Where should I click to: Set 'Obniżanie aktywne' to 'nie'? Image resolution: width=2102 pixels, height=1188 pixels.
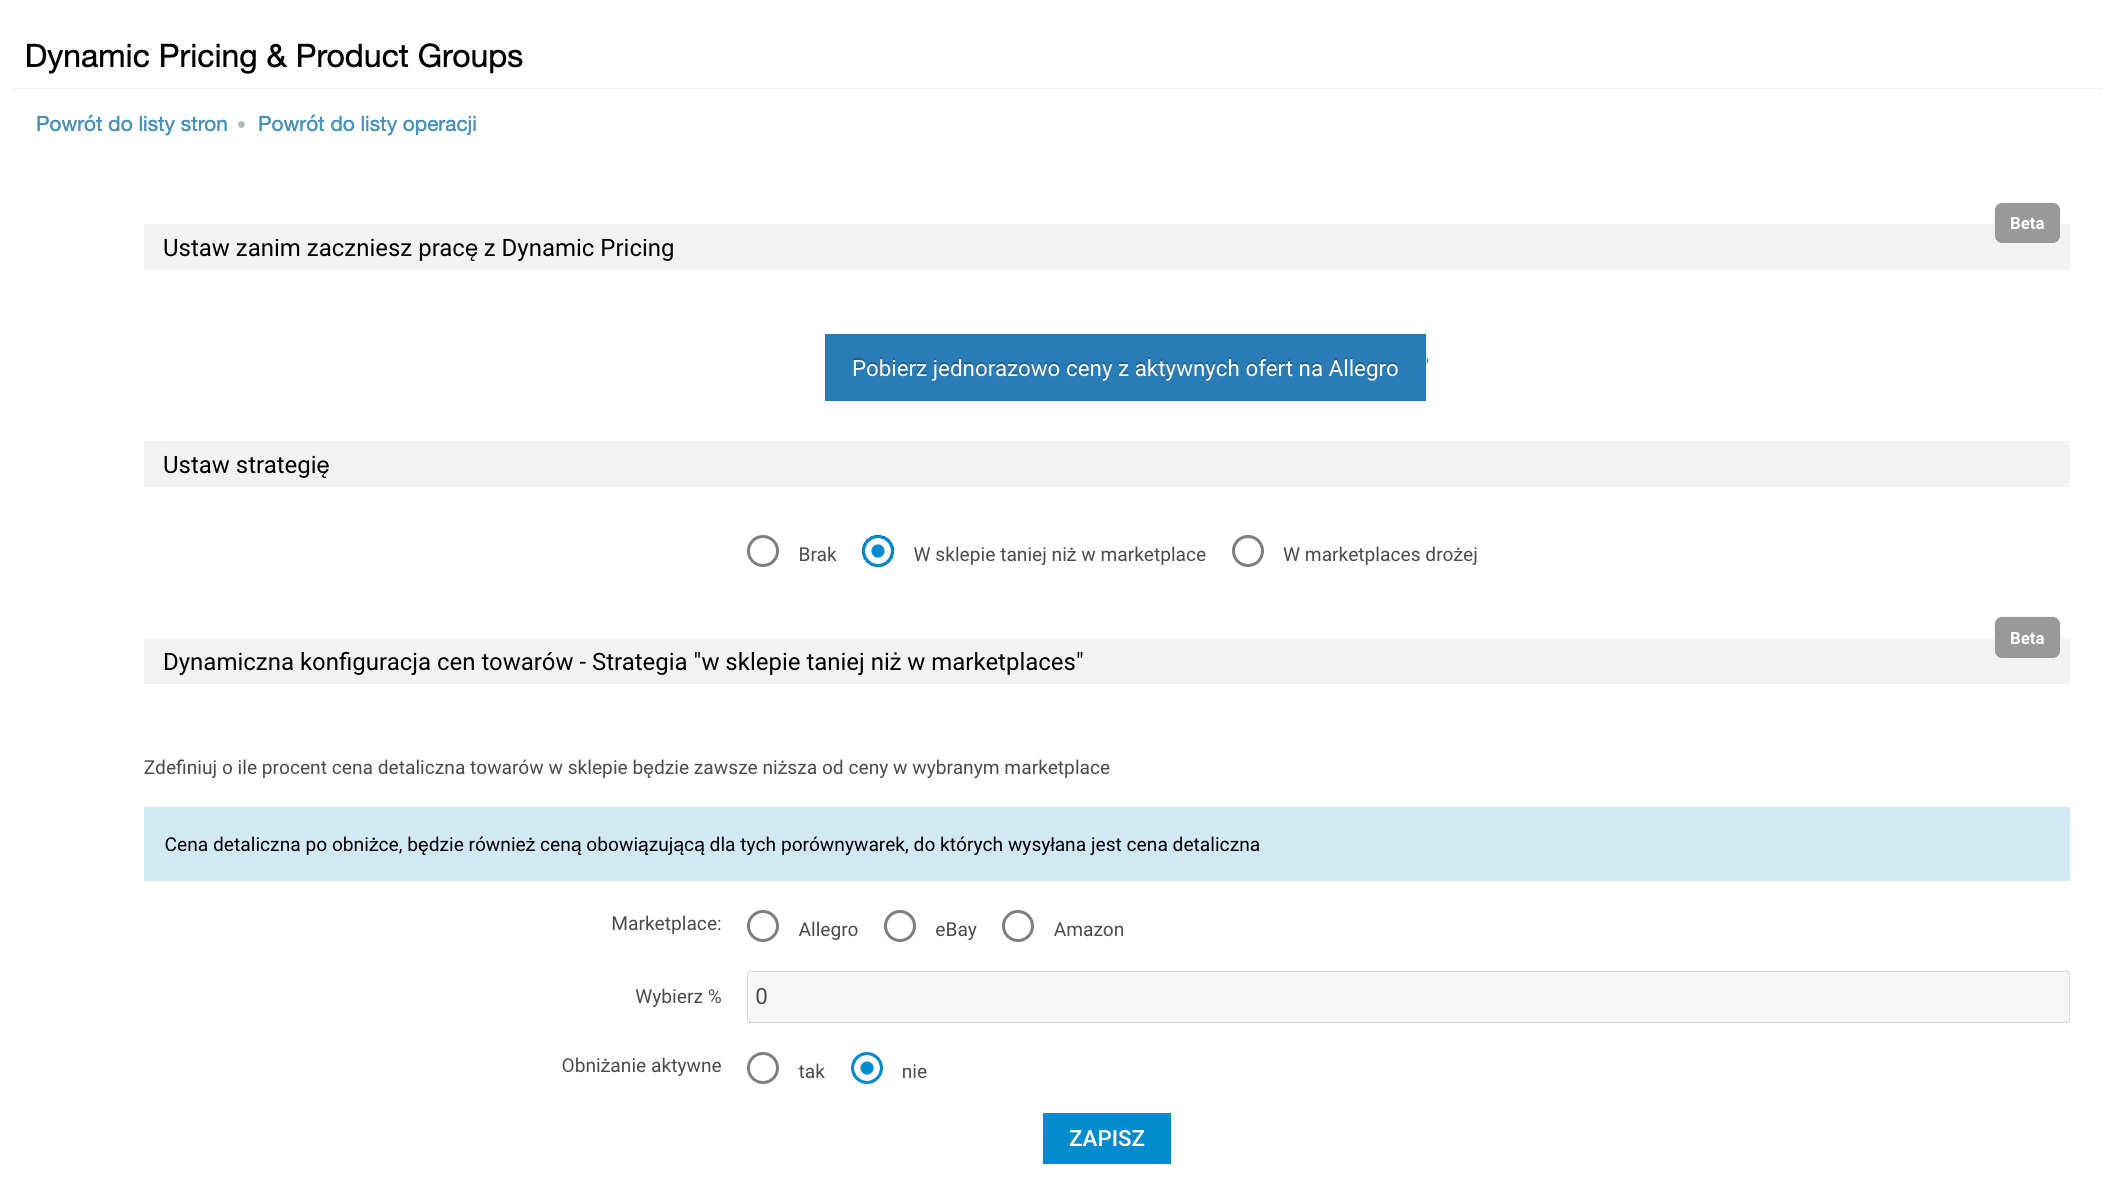click(x=867, y=1069)
